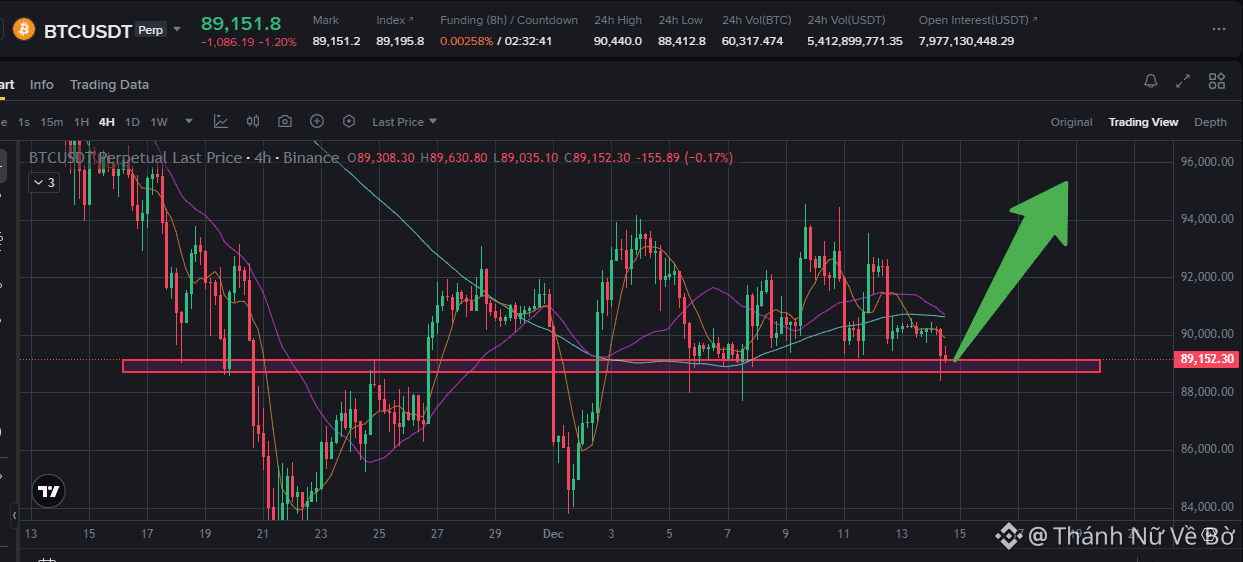Open the BTCUSDT pair selector arrow
Viewport: 1243px width, 562px height.
click(x=177, y=29)
